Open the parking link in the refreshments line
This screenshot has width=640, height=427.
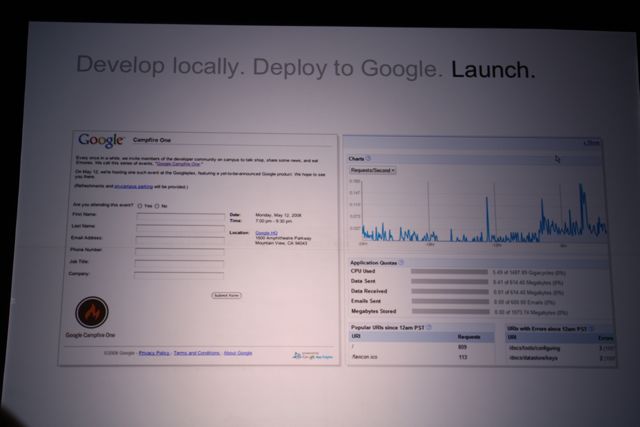[x=133, y=187]
